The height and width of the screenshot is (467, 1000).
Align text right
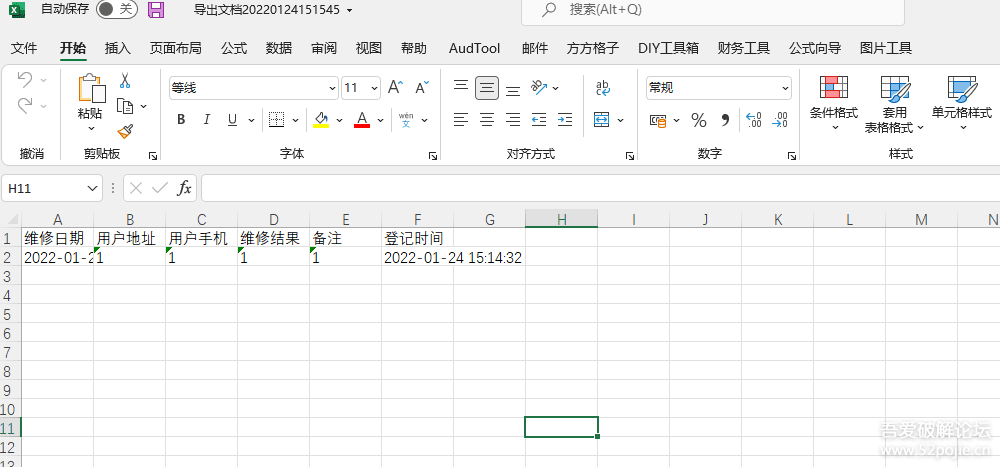click(x=513, y=119)
